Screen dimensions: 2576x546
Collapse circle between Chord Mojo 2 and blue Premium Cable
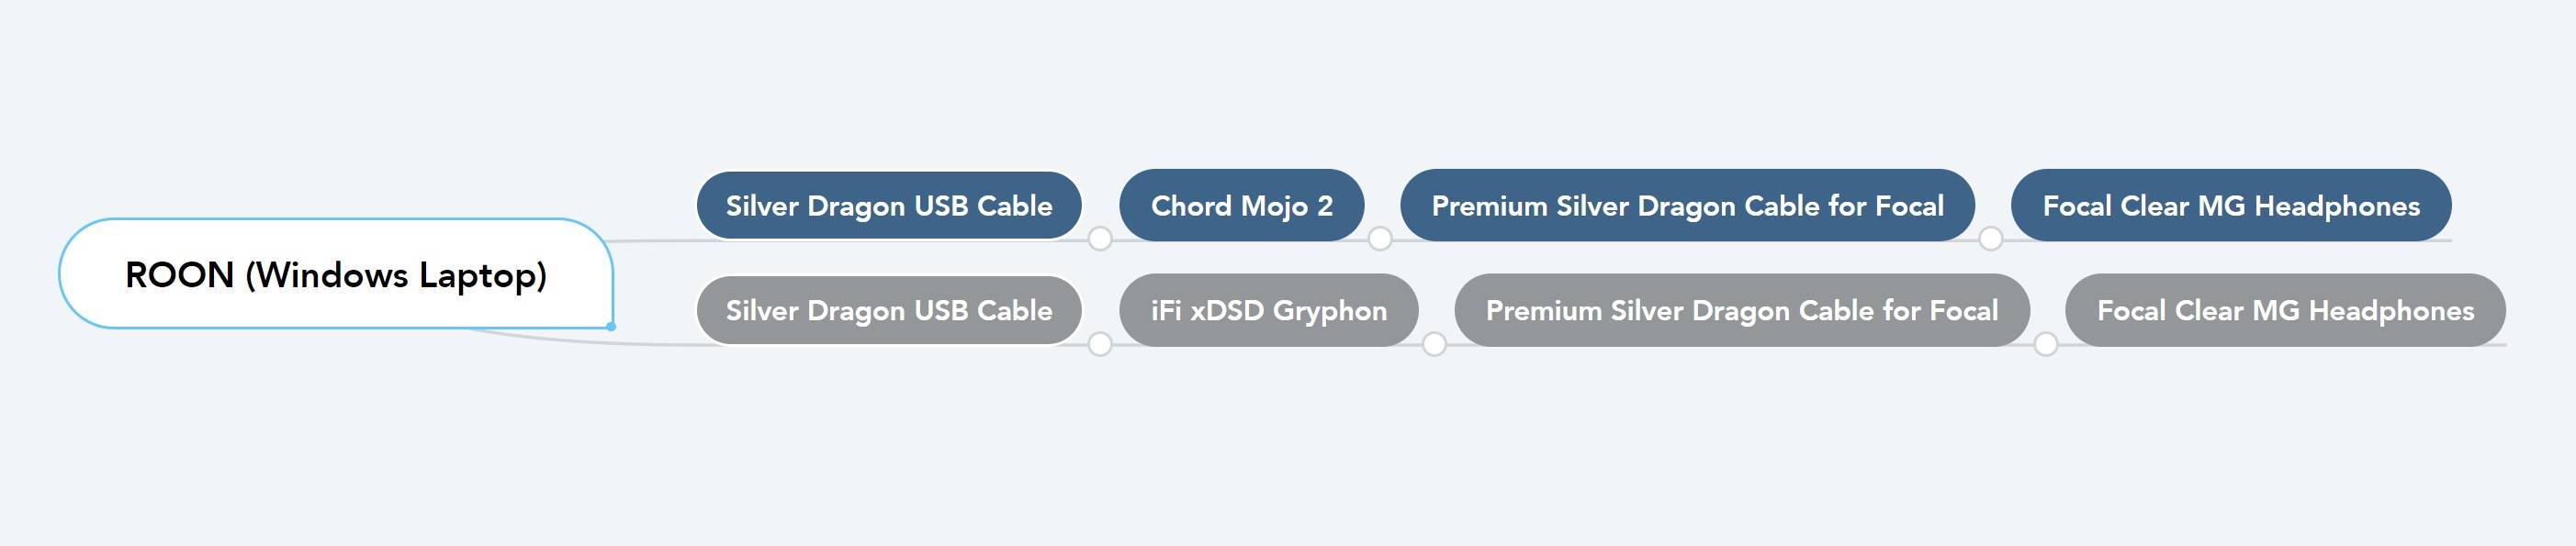(1380, 239)
